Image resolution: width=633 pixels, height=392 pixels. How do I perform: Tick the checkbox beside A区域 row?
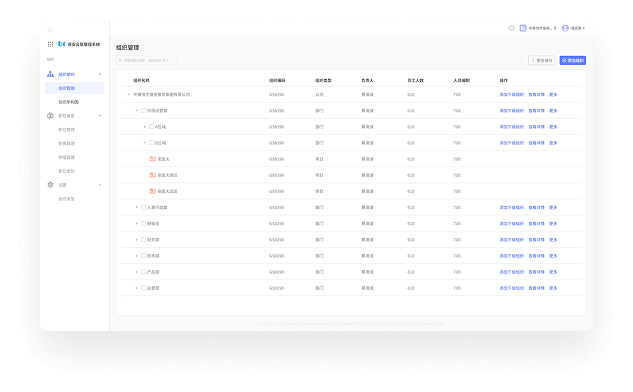152,127
